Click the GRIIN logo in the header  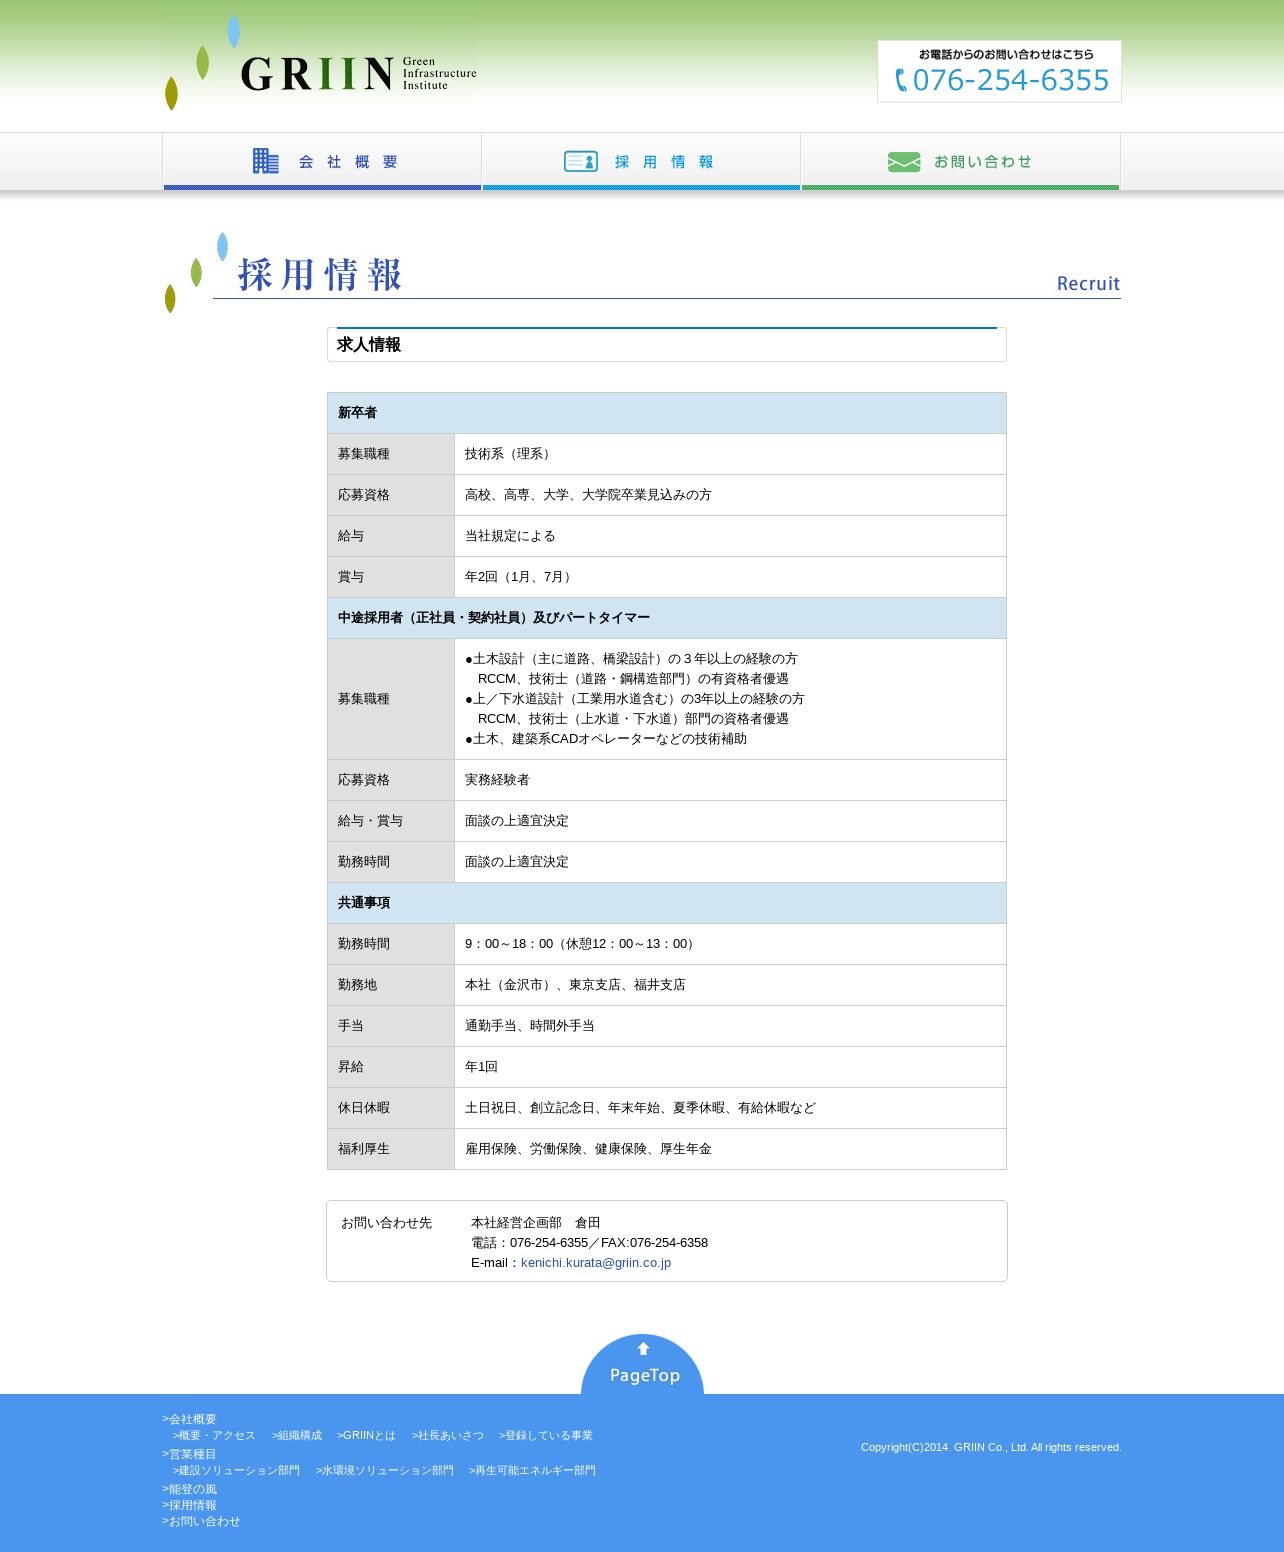[x=320, y=64]
